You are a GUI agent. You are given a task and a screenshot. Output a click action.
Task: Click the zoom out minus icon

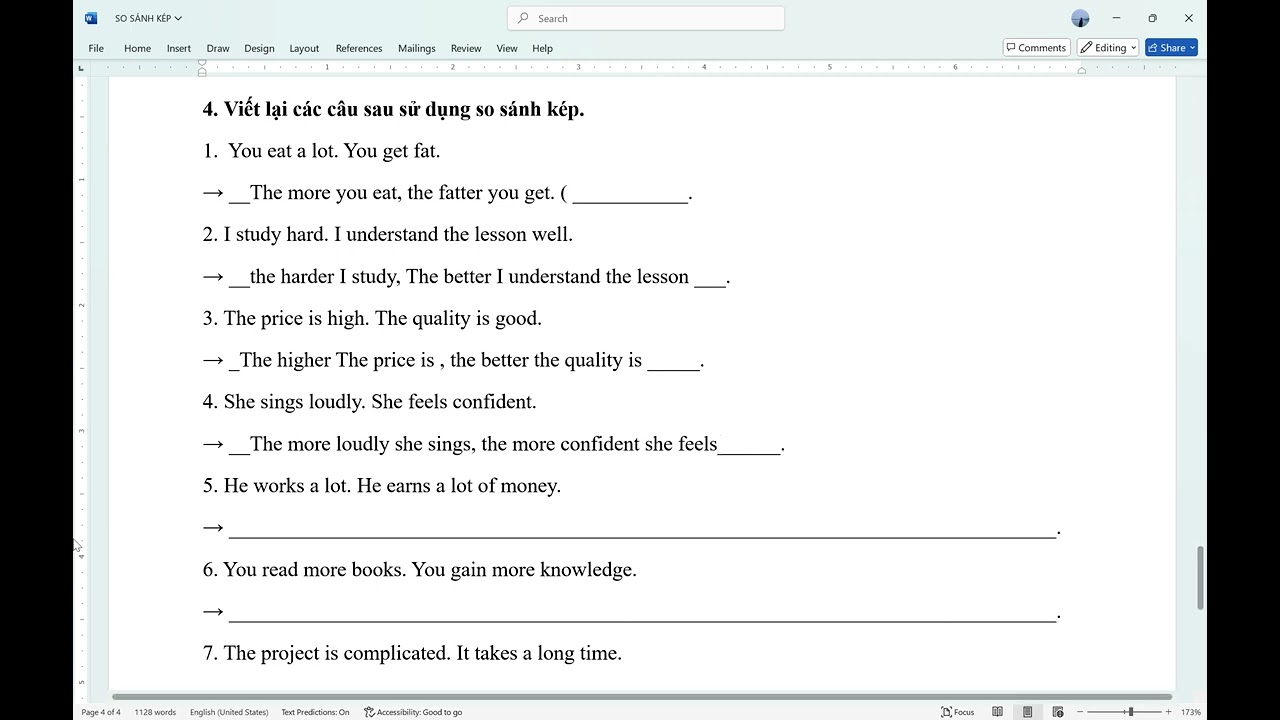pos(1080,712)
